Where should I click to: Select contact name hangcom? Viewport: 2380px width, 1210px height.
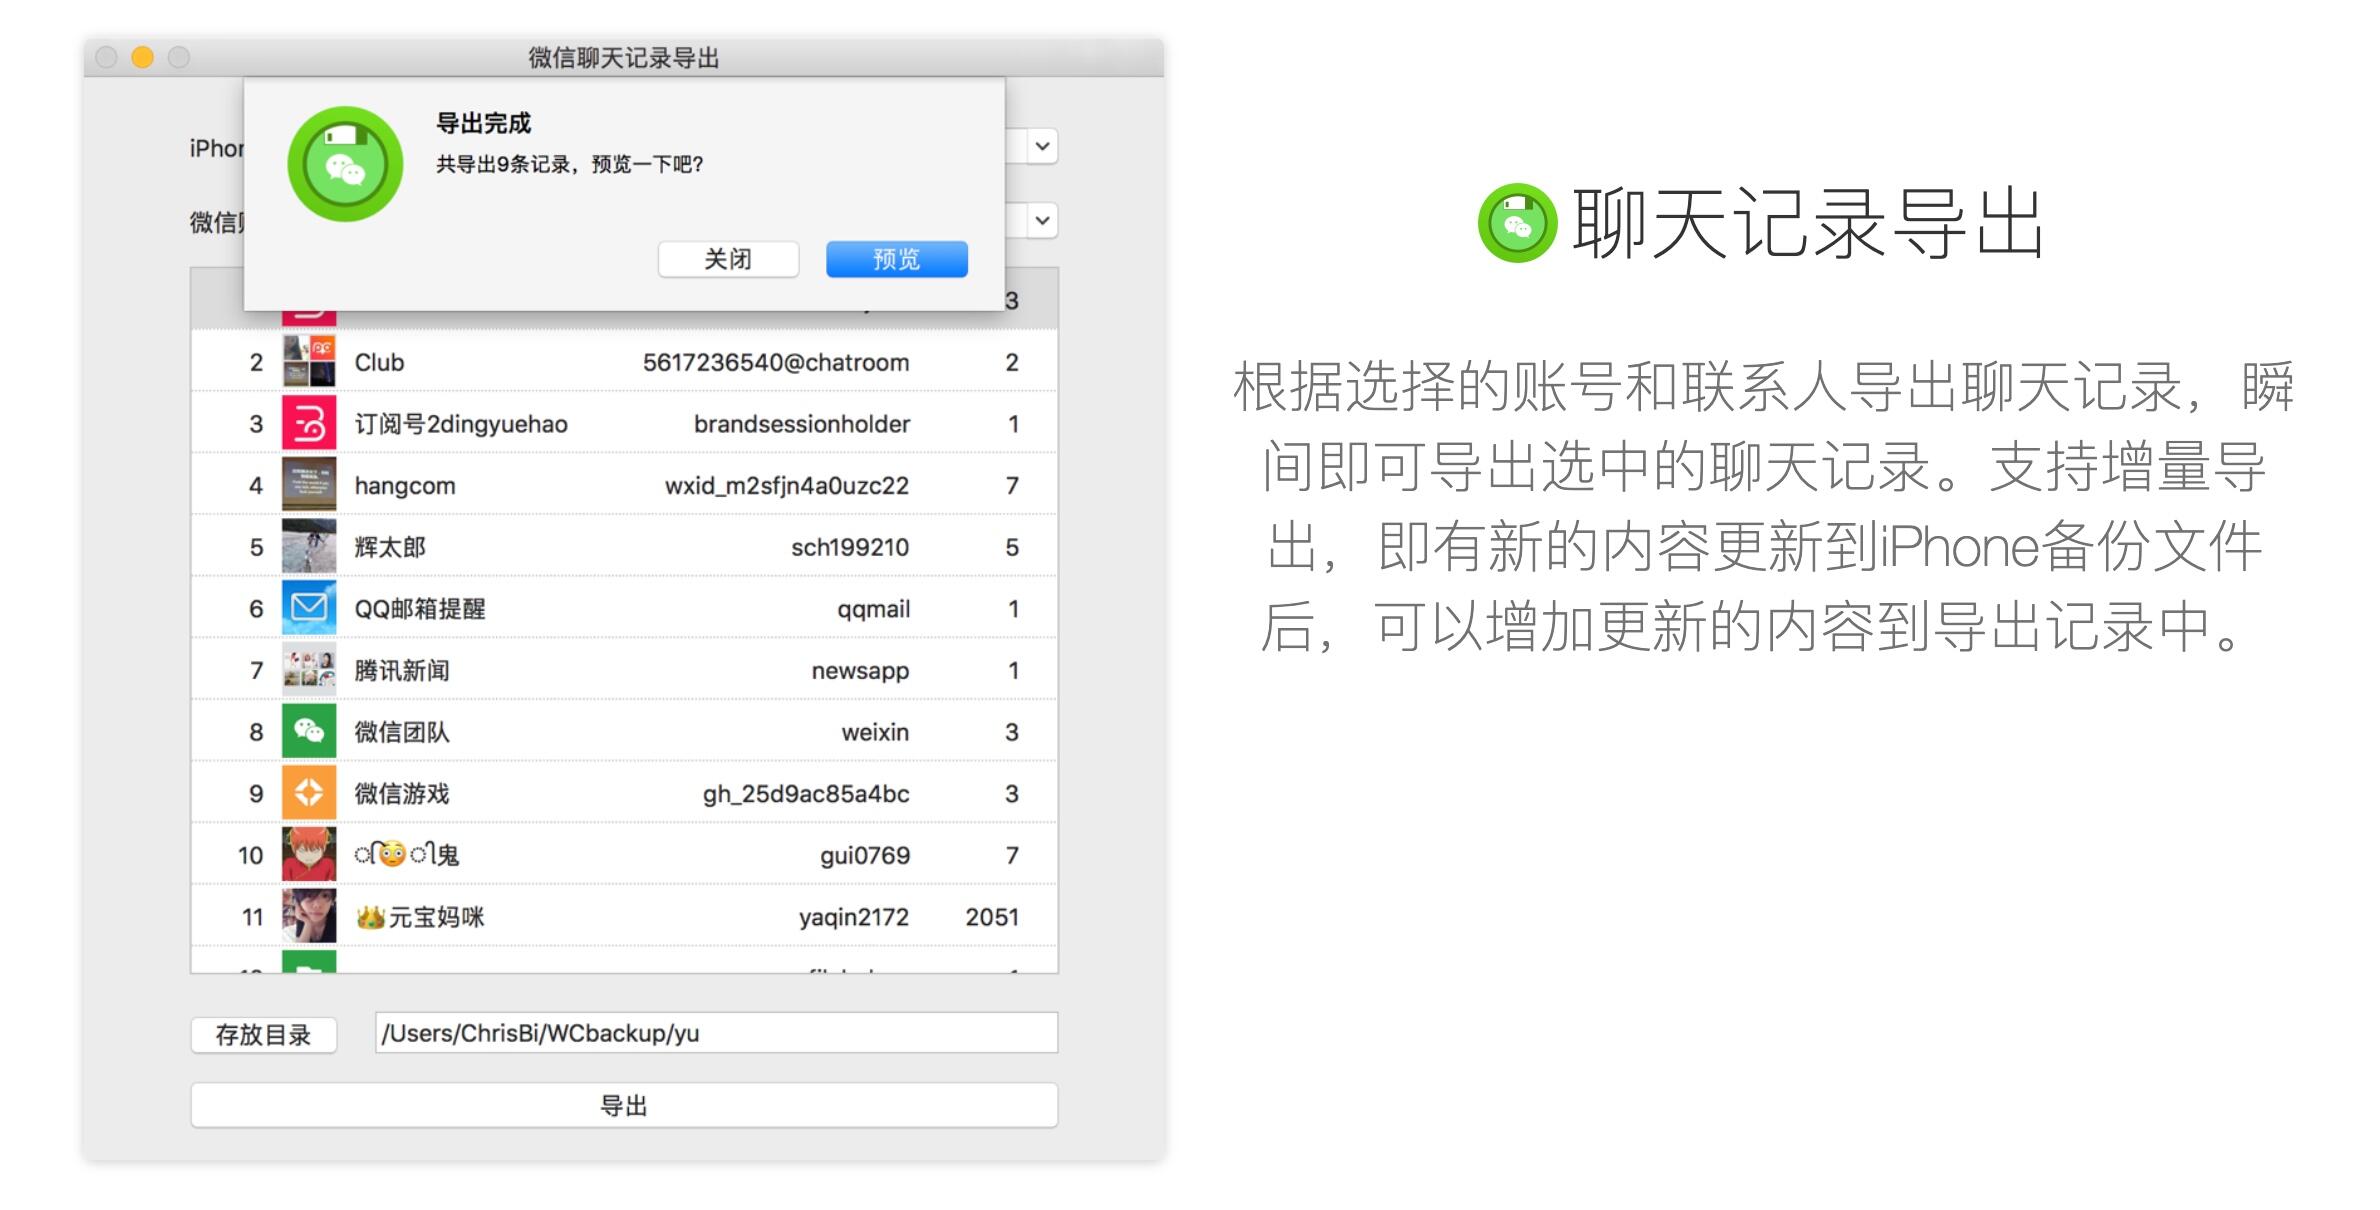pos(405,486)
